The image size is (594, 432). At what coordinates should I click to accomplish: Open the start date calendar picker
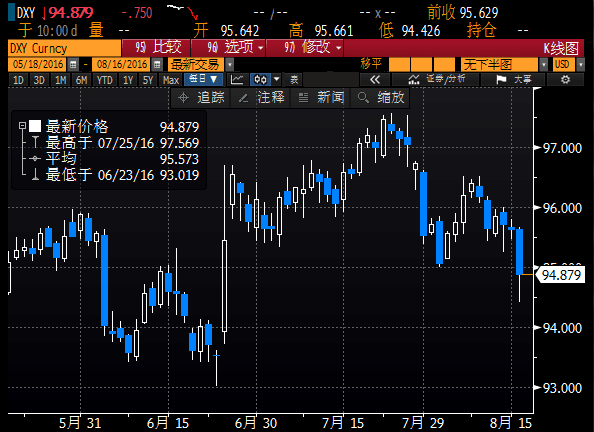[x=73, y=65]
